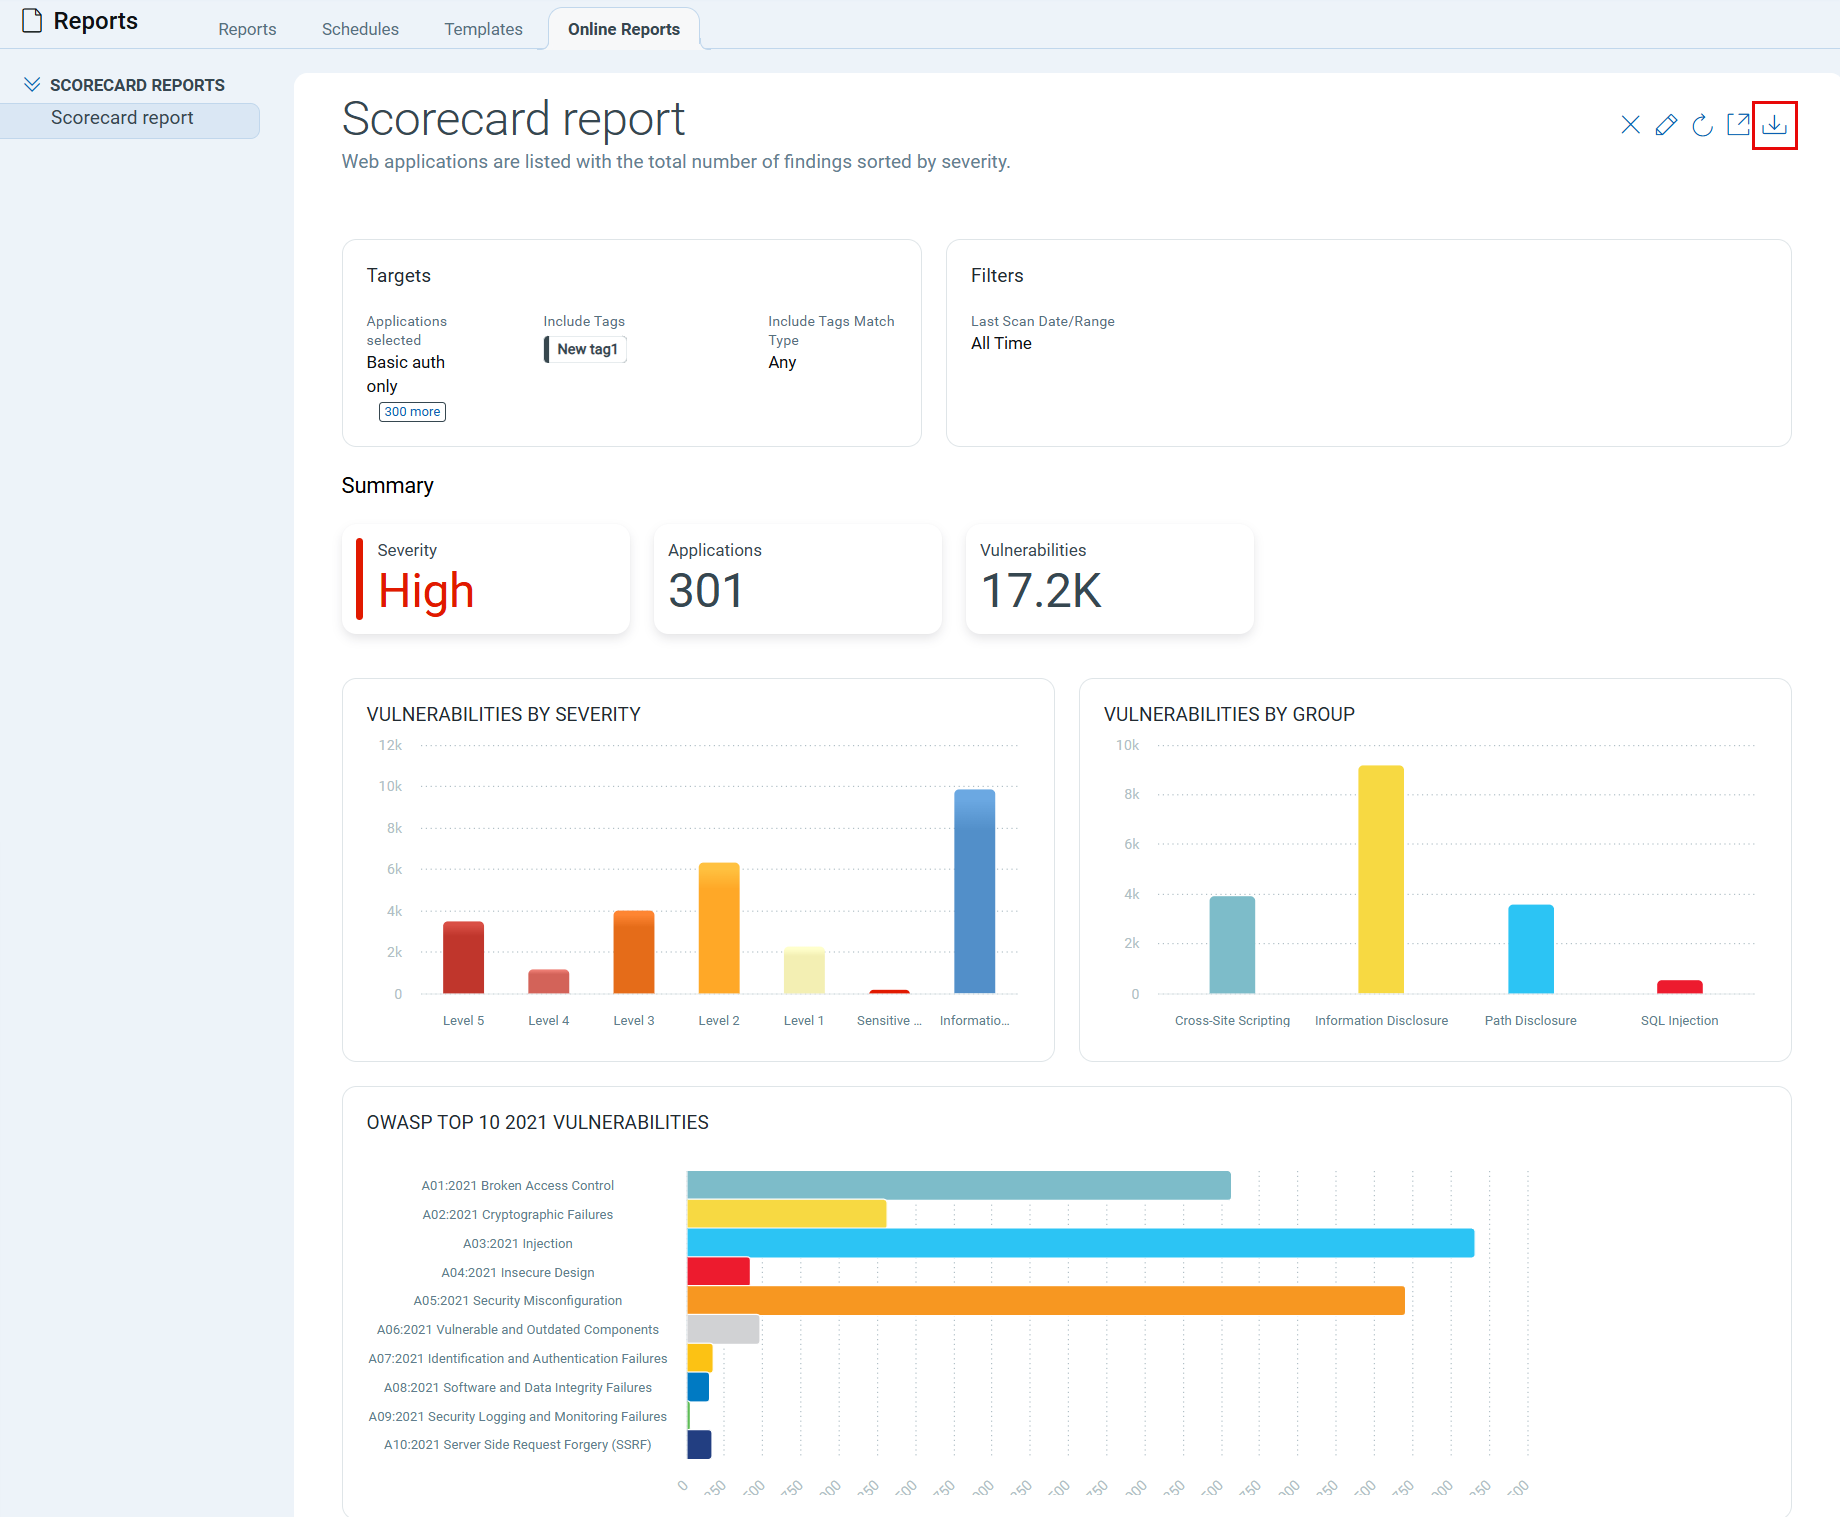Image resolution: width=1840 pixels, height=1517 pixels.
Task: Click the Applications 301 summary card
Action: tap(797, 579)
